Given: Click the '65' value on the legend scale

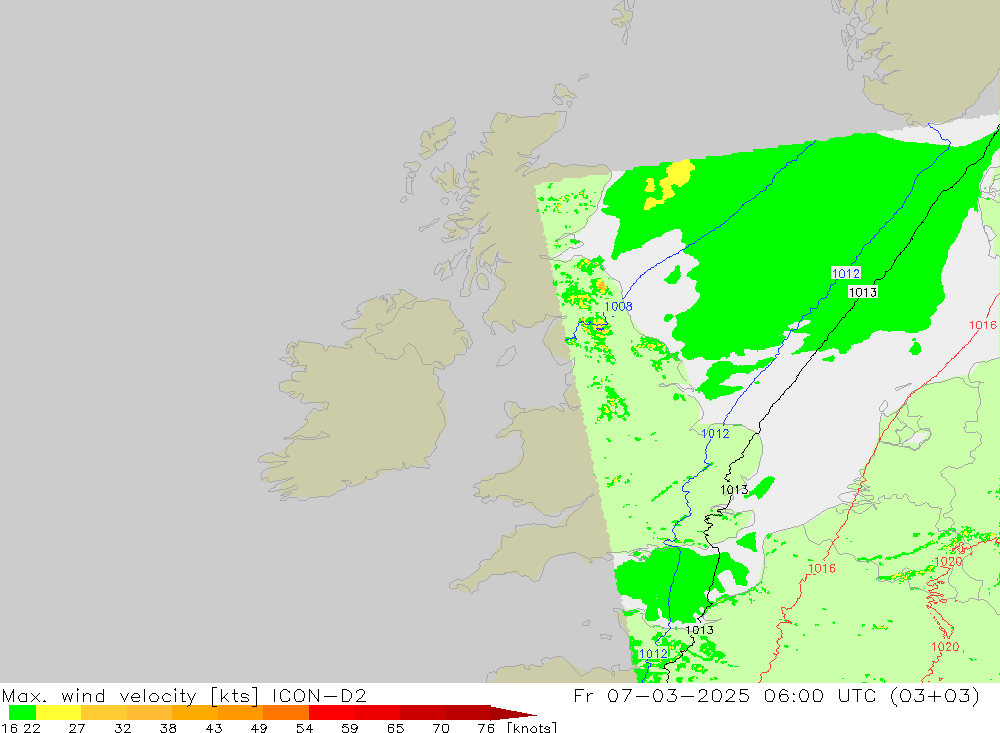Looking at the screenshot, I should pyautogui.click(x=395, y=727).
